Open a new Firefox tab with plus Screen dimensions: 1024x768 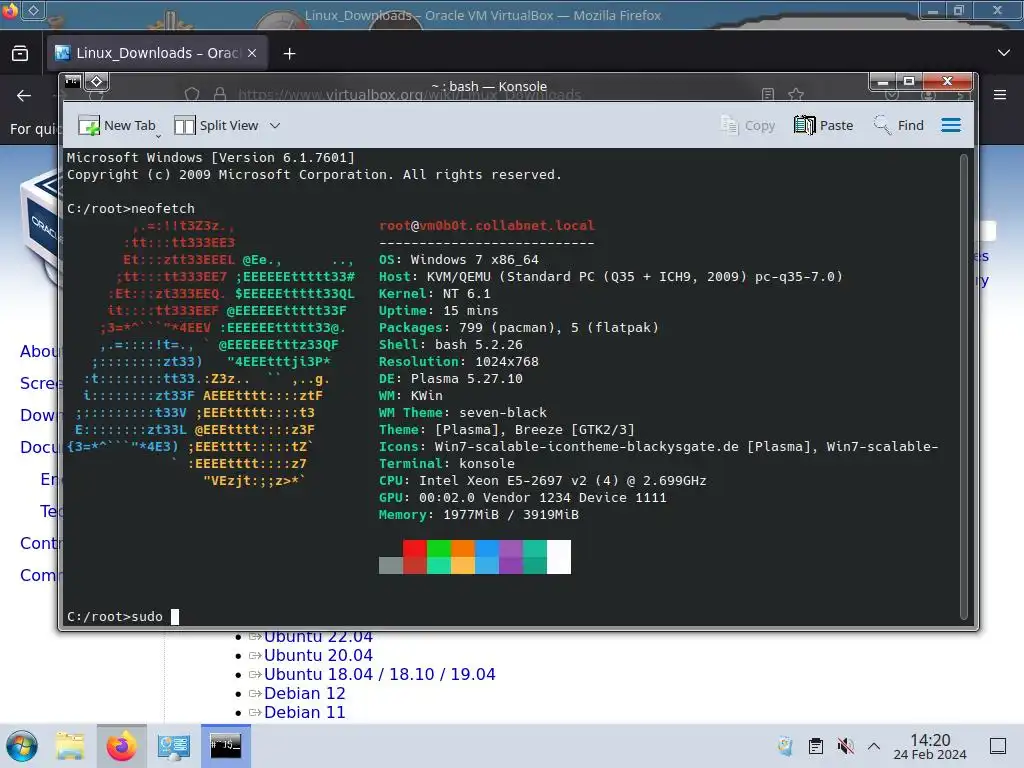point(289,54)
